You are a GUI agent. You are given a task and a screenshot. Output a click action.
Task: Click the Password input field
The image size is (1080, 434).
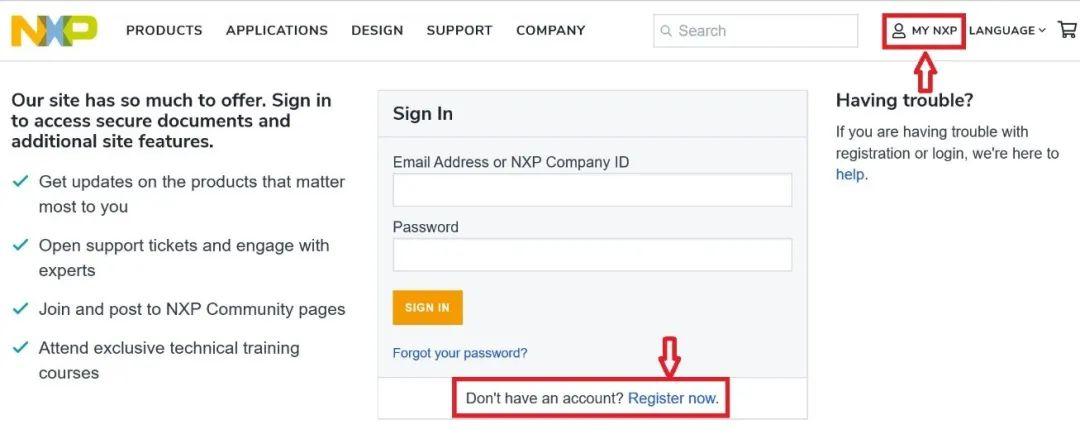(x=592, y=255)
